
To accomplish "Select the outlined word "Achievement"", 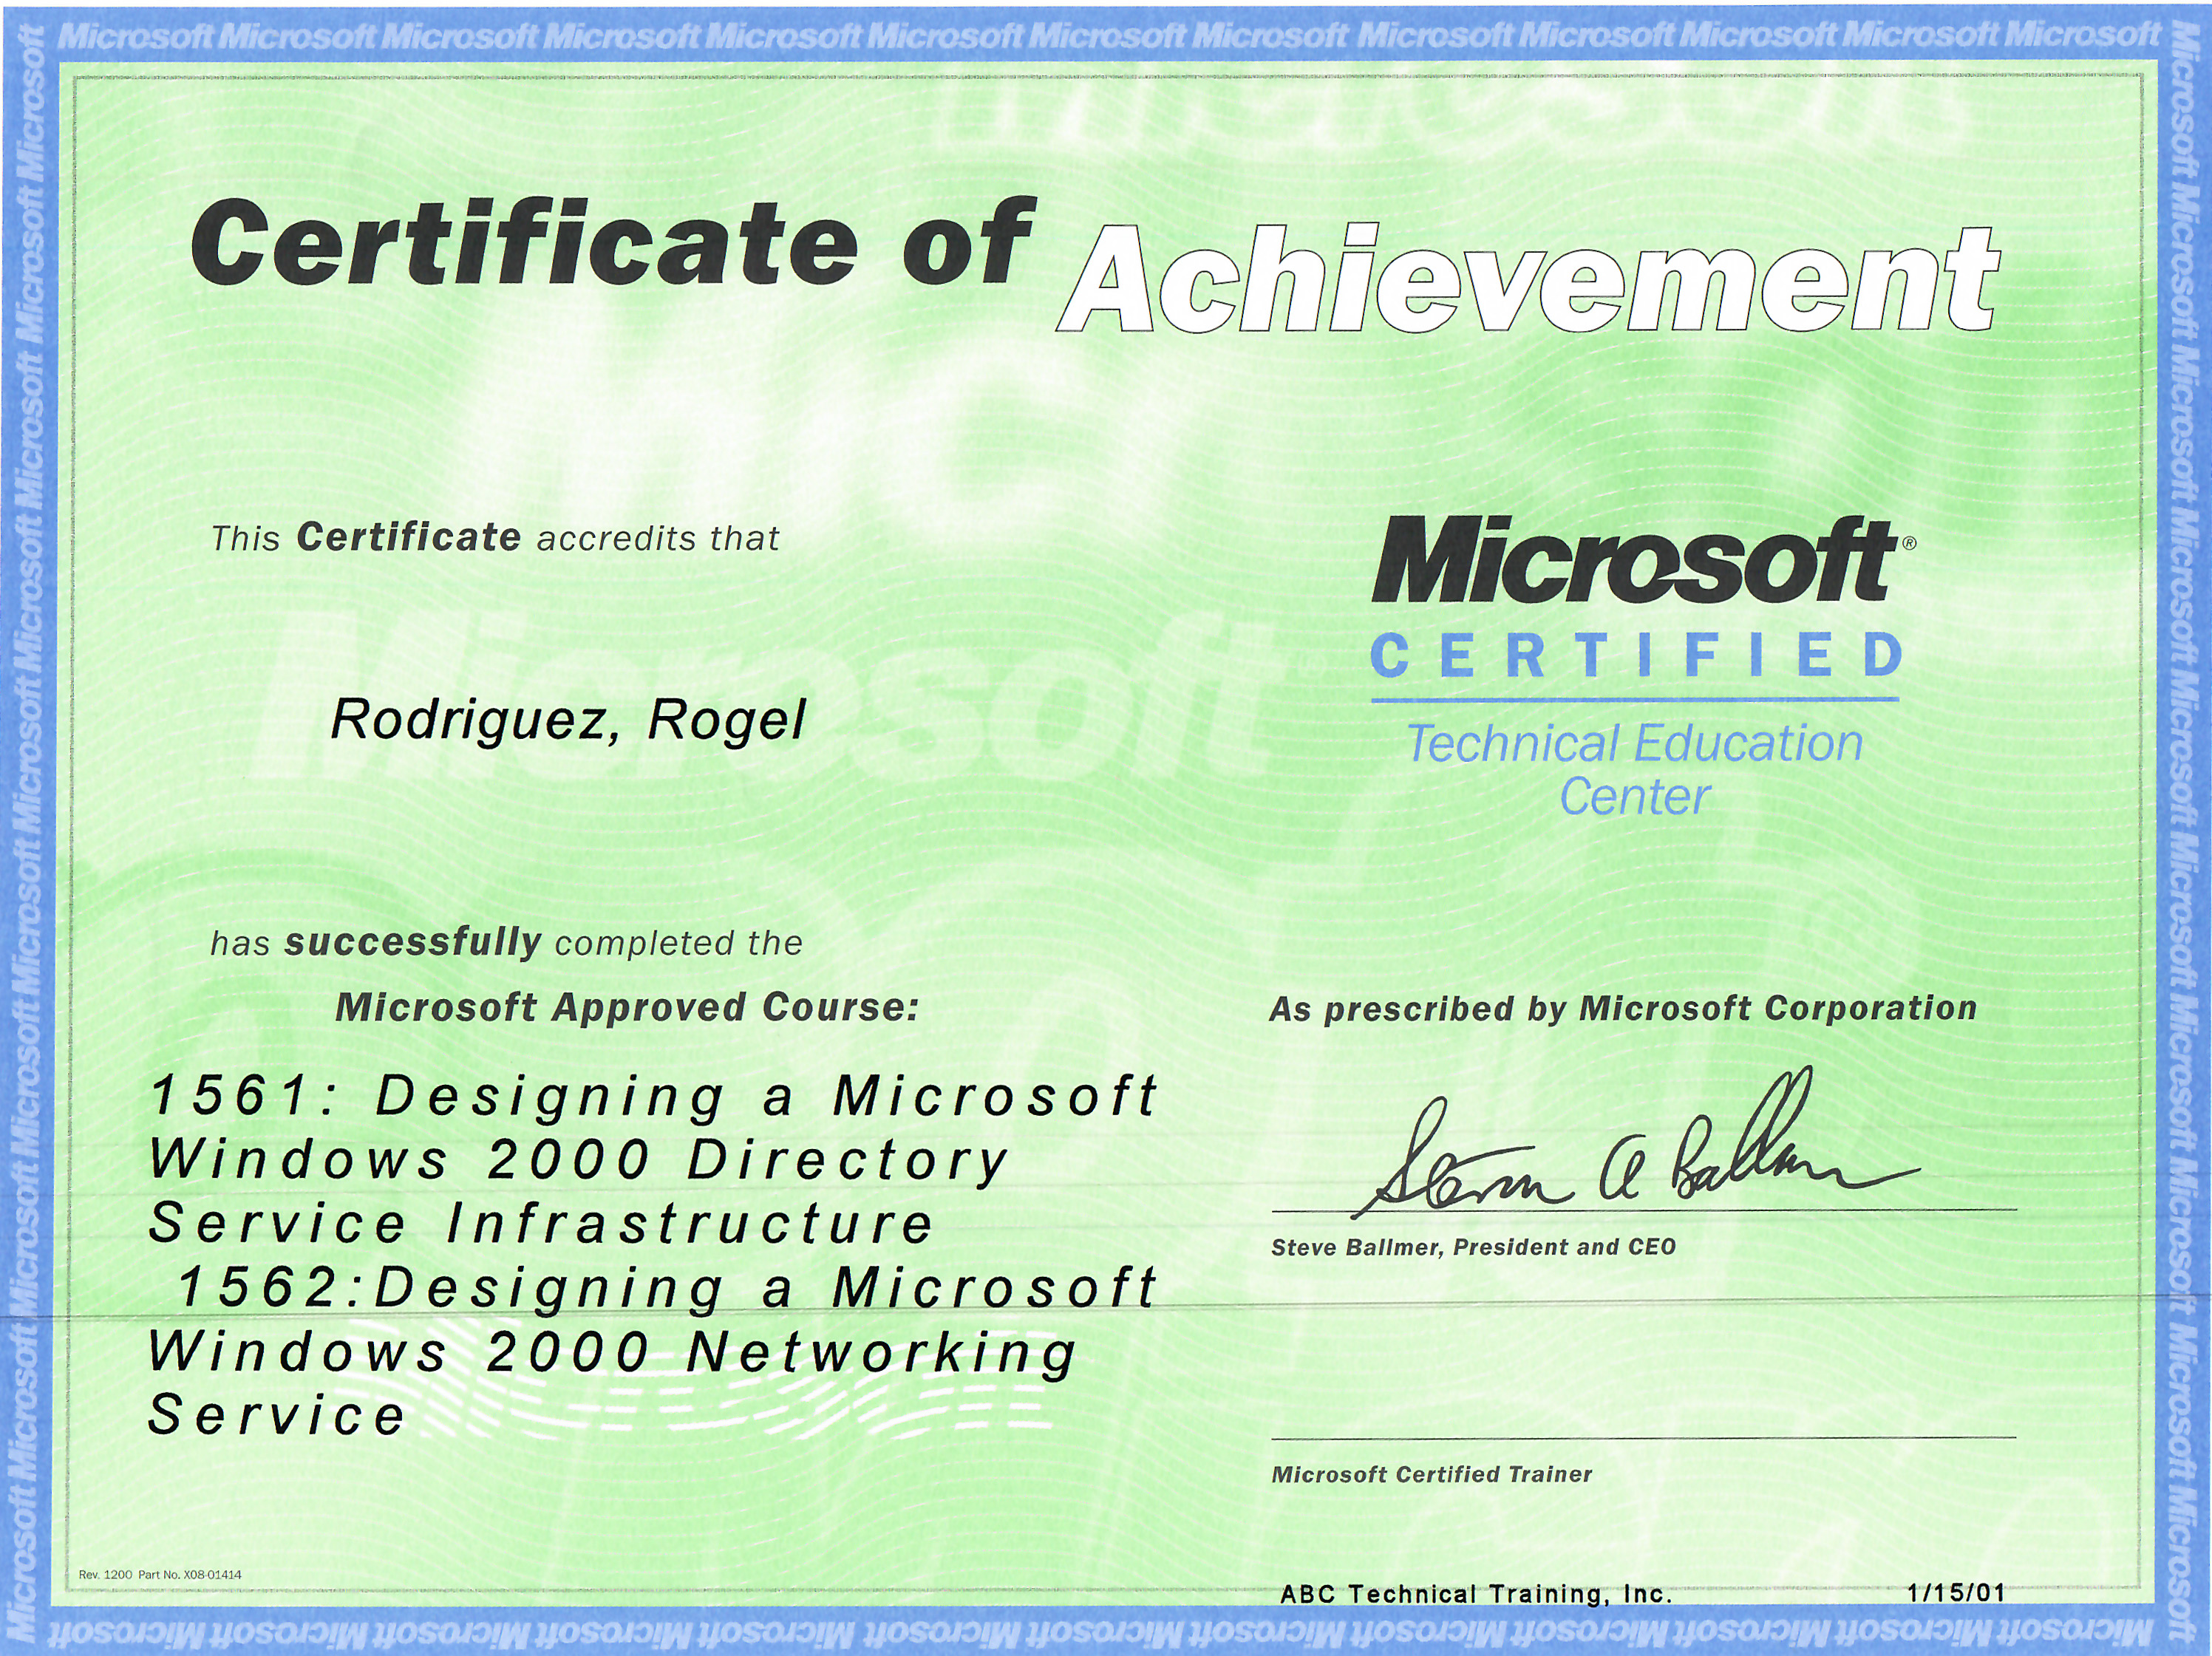I will pyautogui.click(x=1529, y=279).
